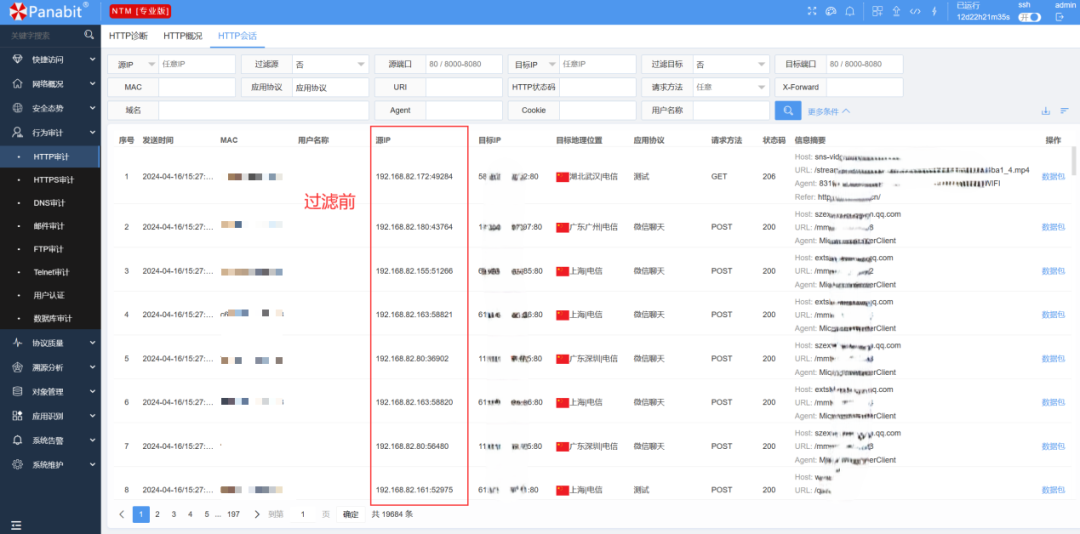Click the 源端口 input field
1080x534 pixels.
click(464, 64)
